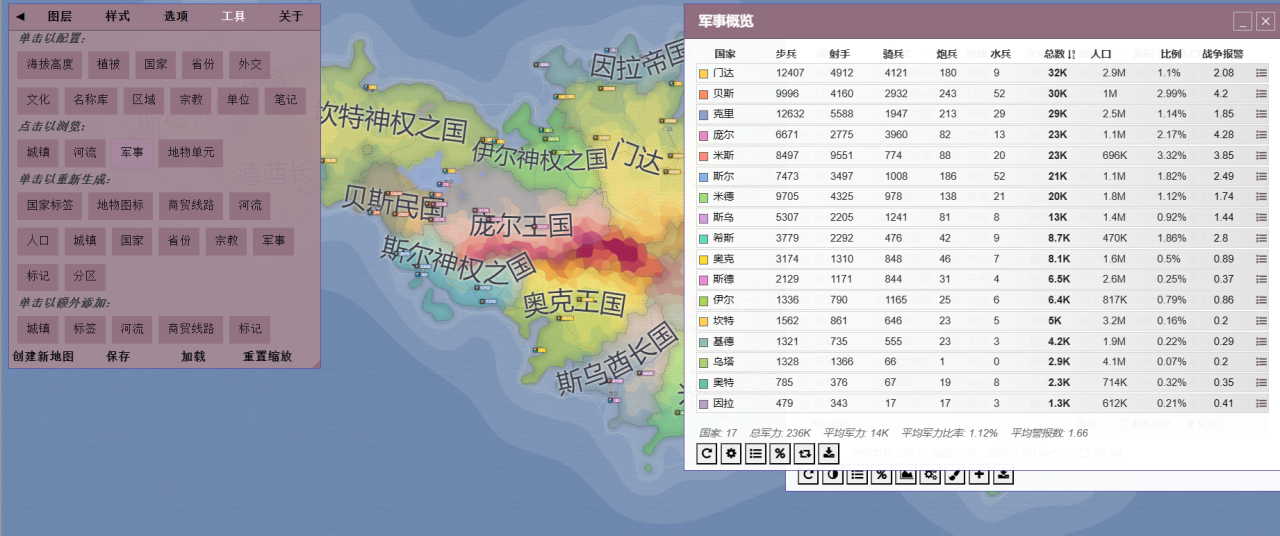Select 克里 blue color swatch

[704, 114]
